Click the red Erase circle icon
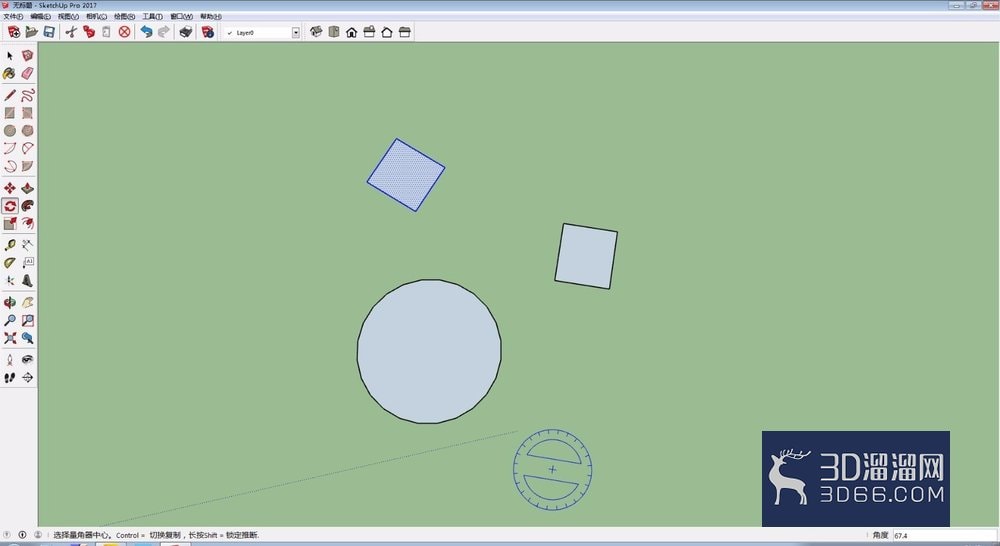Image resolution: width=1000 pixels, height=546 pixels. (124, 32)
